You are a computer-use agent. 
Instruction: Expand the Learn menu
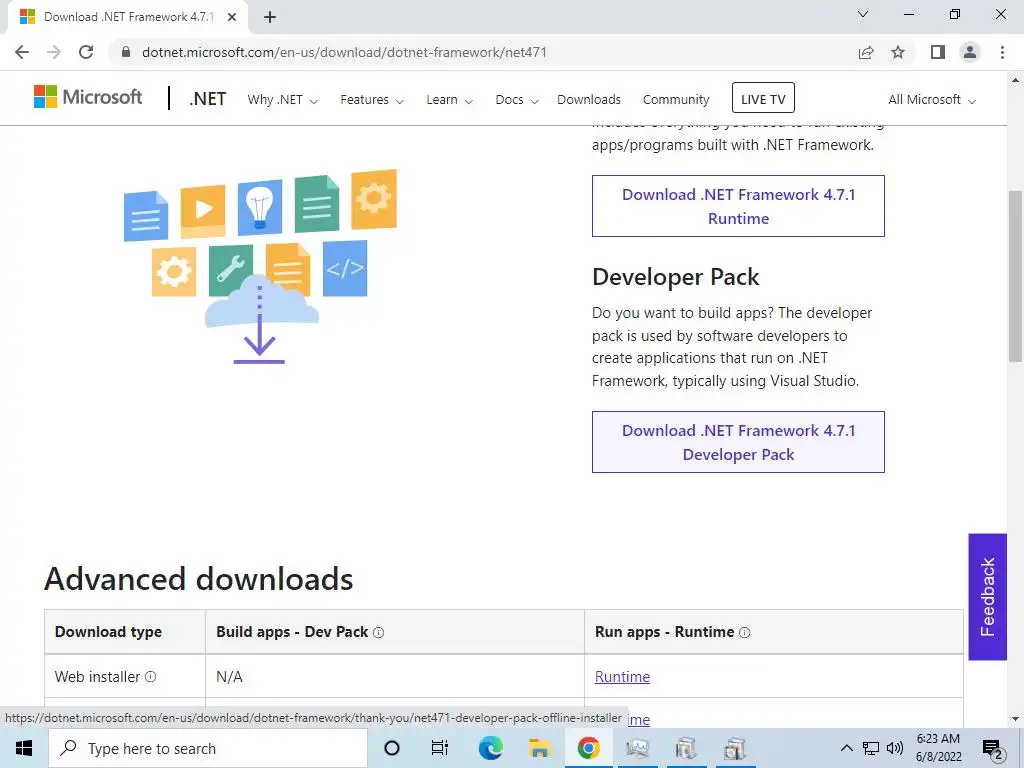[449, 100]
